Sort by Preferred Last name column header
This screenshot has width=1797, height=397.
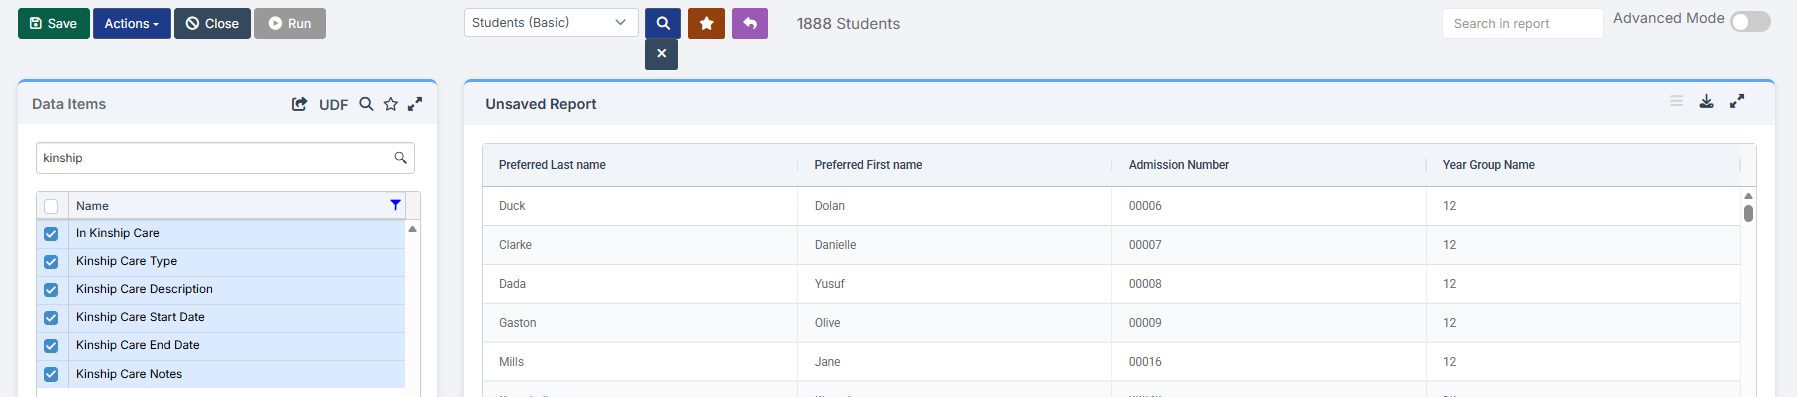pyautogui.click(x=552, y=165)
